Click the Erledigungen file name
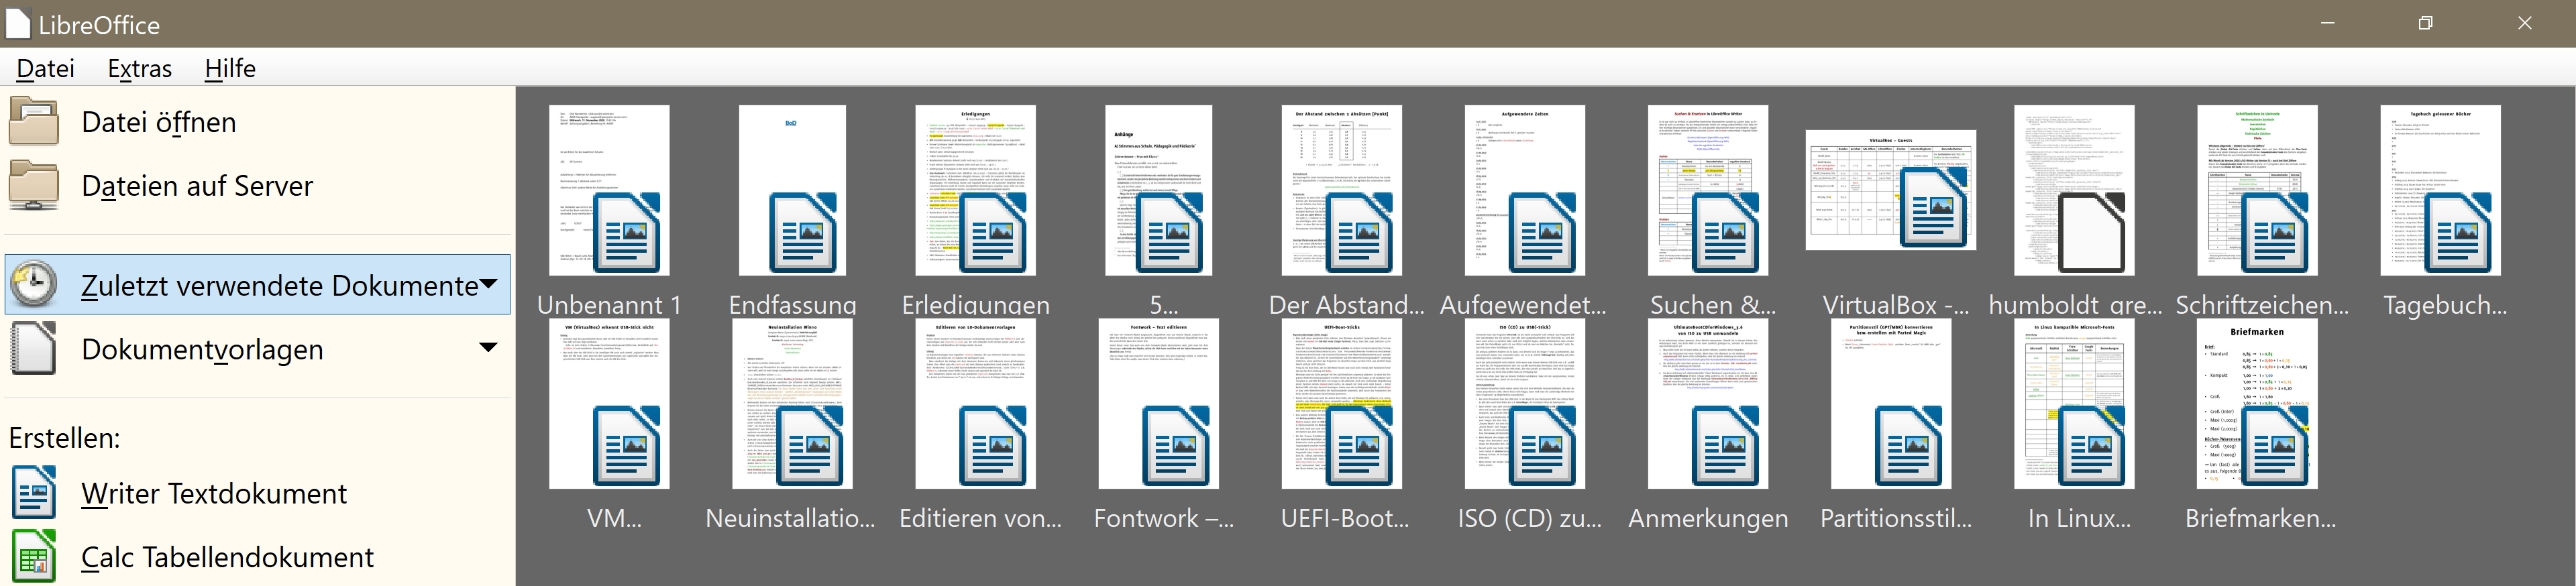This screenshot has width=2576, height=586. point(975,305)
